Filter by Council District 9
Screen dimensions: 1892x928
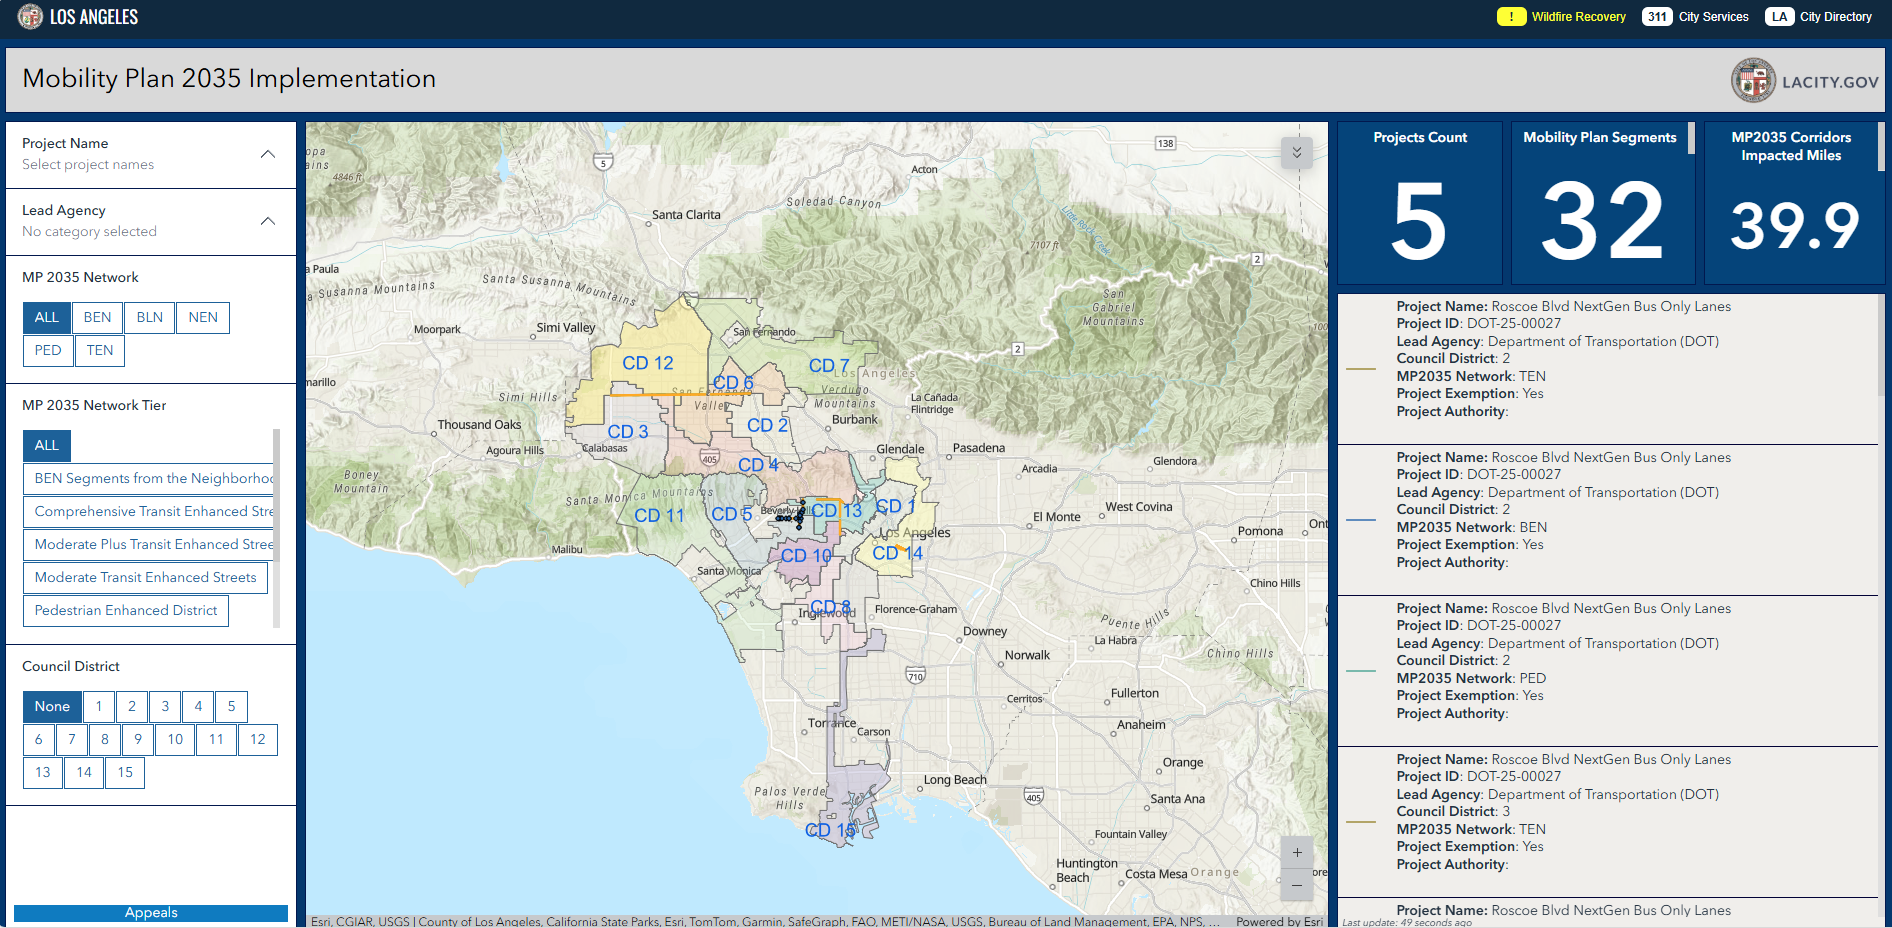tap(138, 740)
